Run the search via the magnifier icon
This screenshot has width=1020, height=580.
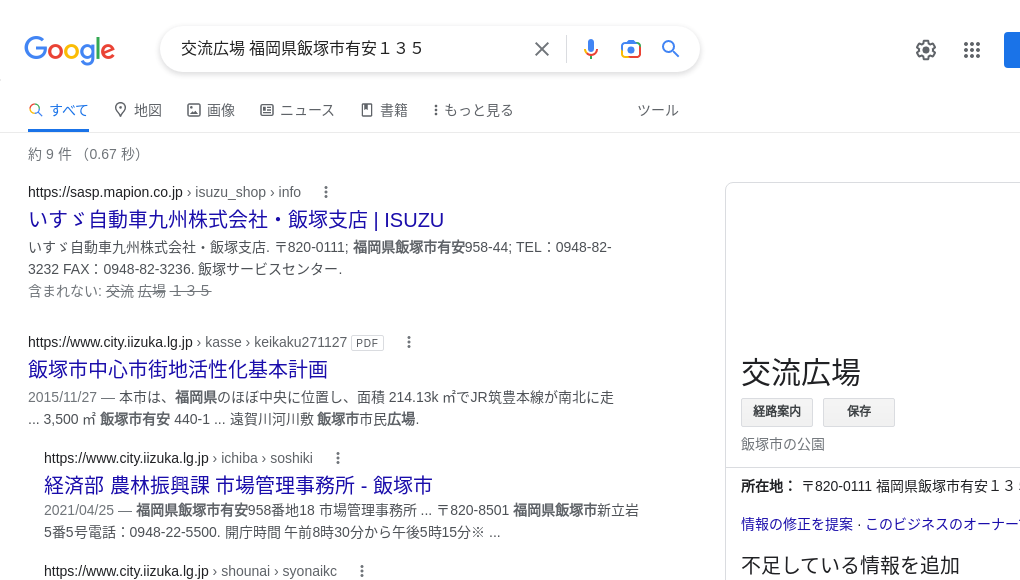[671, 49]
